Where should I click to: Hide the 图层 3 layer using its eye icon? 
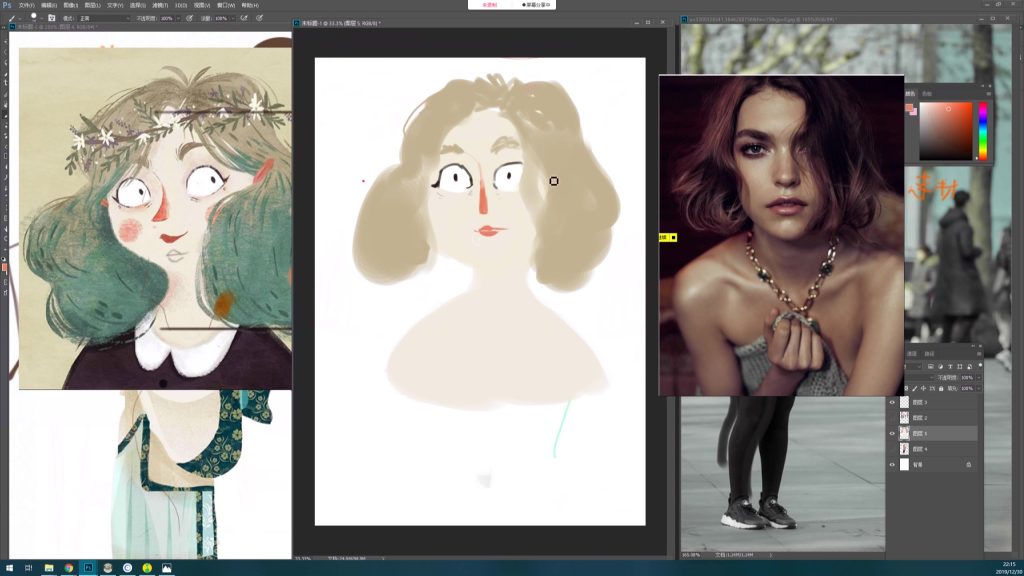892,402
